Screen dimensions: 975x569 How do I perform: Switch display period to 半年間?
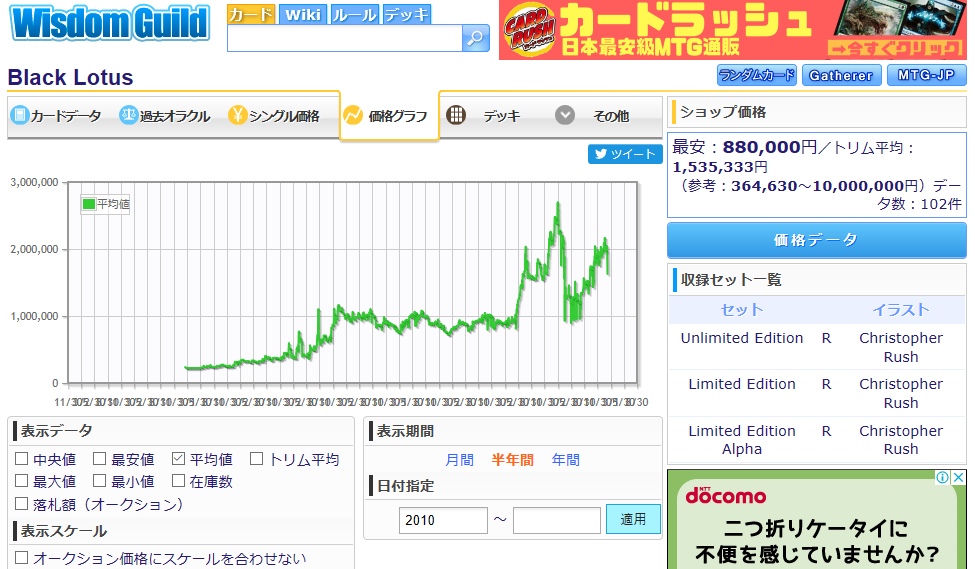tap(512, 460)
